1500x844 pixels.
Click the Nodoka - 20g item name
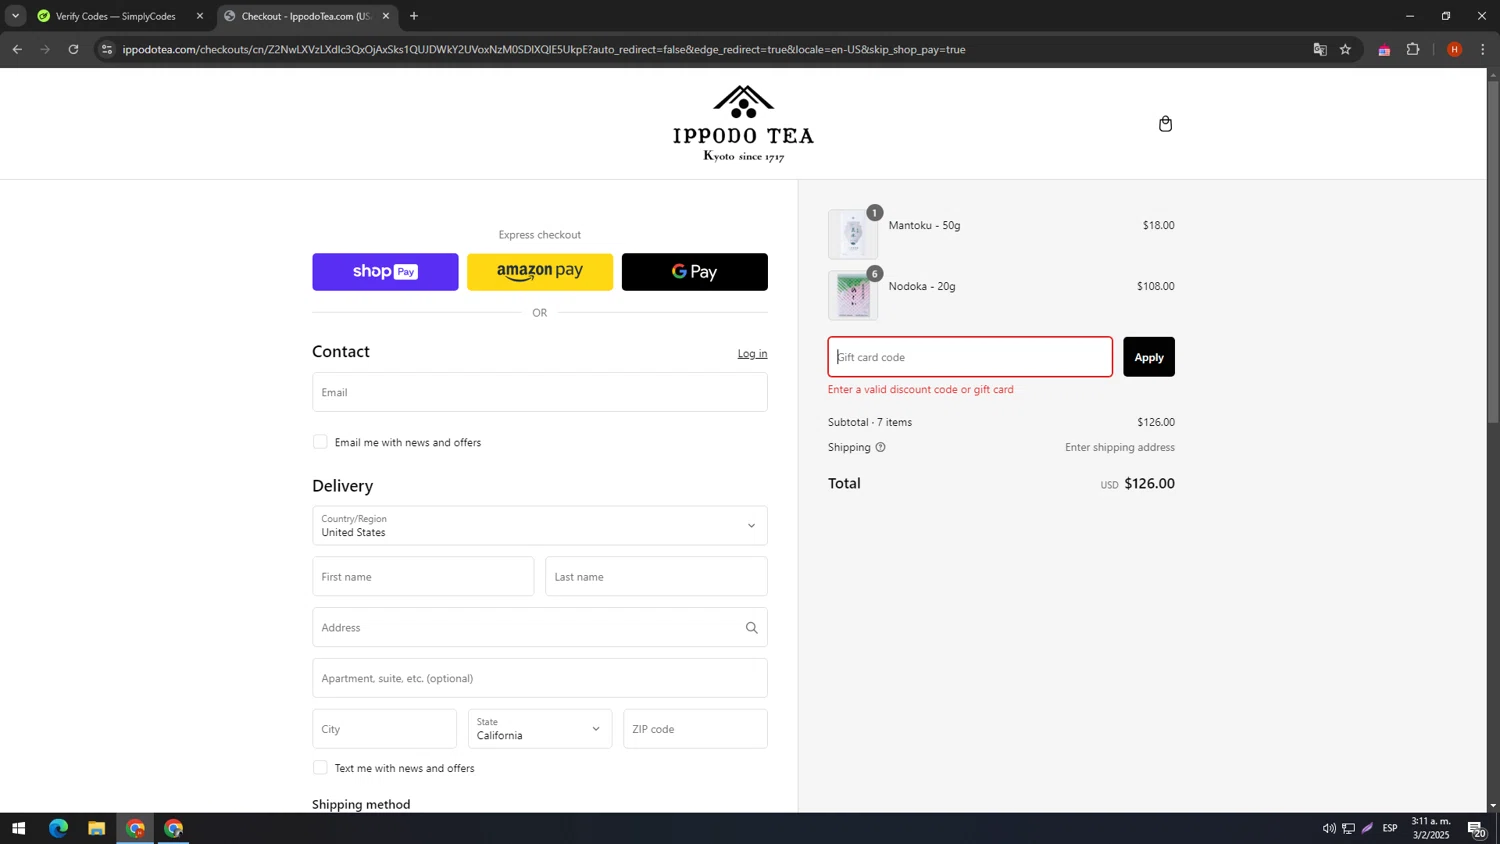pyautogui.click(x=922, y=286)
